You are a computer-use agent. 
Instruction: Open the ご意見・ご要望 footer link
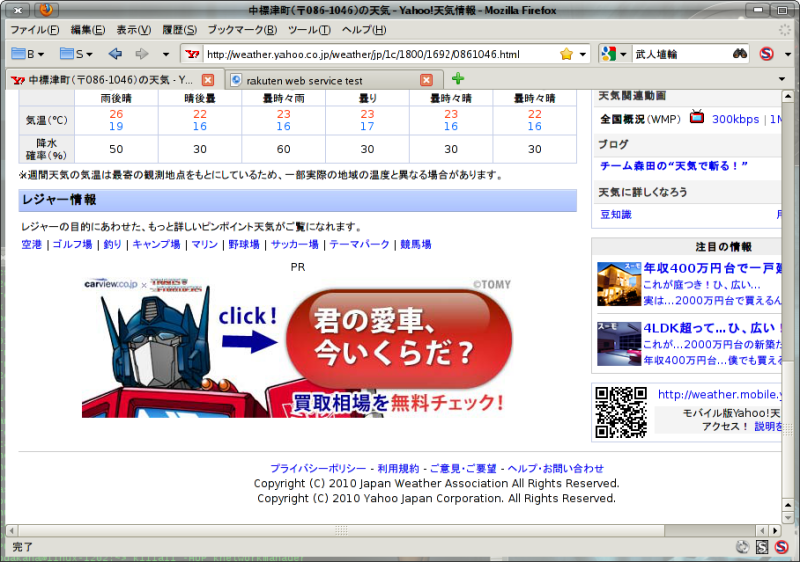coord(463,468)
